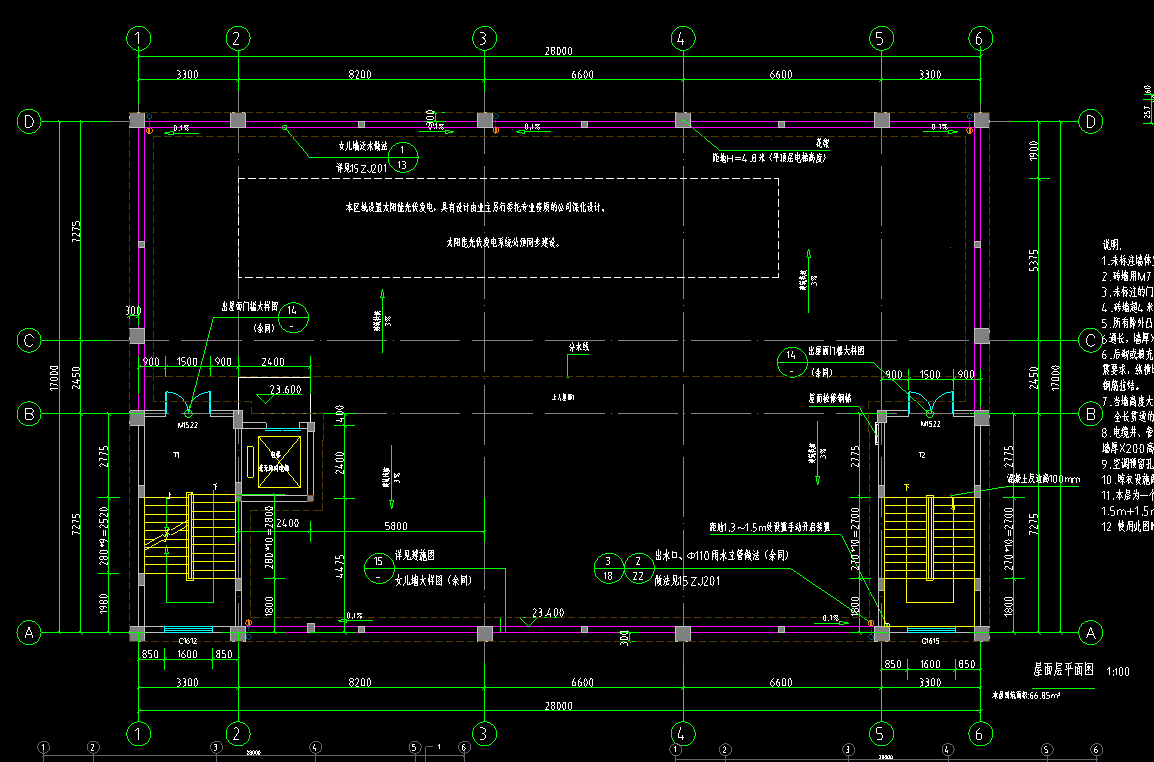Screen dimensions: 1154x762
Task: Select the left M1522 double door symbol
Action: [189, 402]
